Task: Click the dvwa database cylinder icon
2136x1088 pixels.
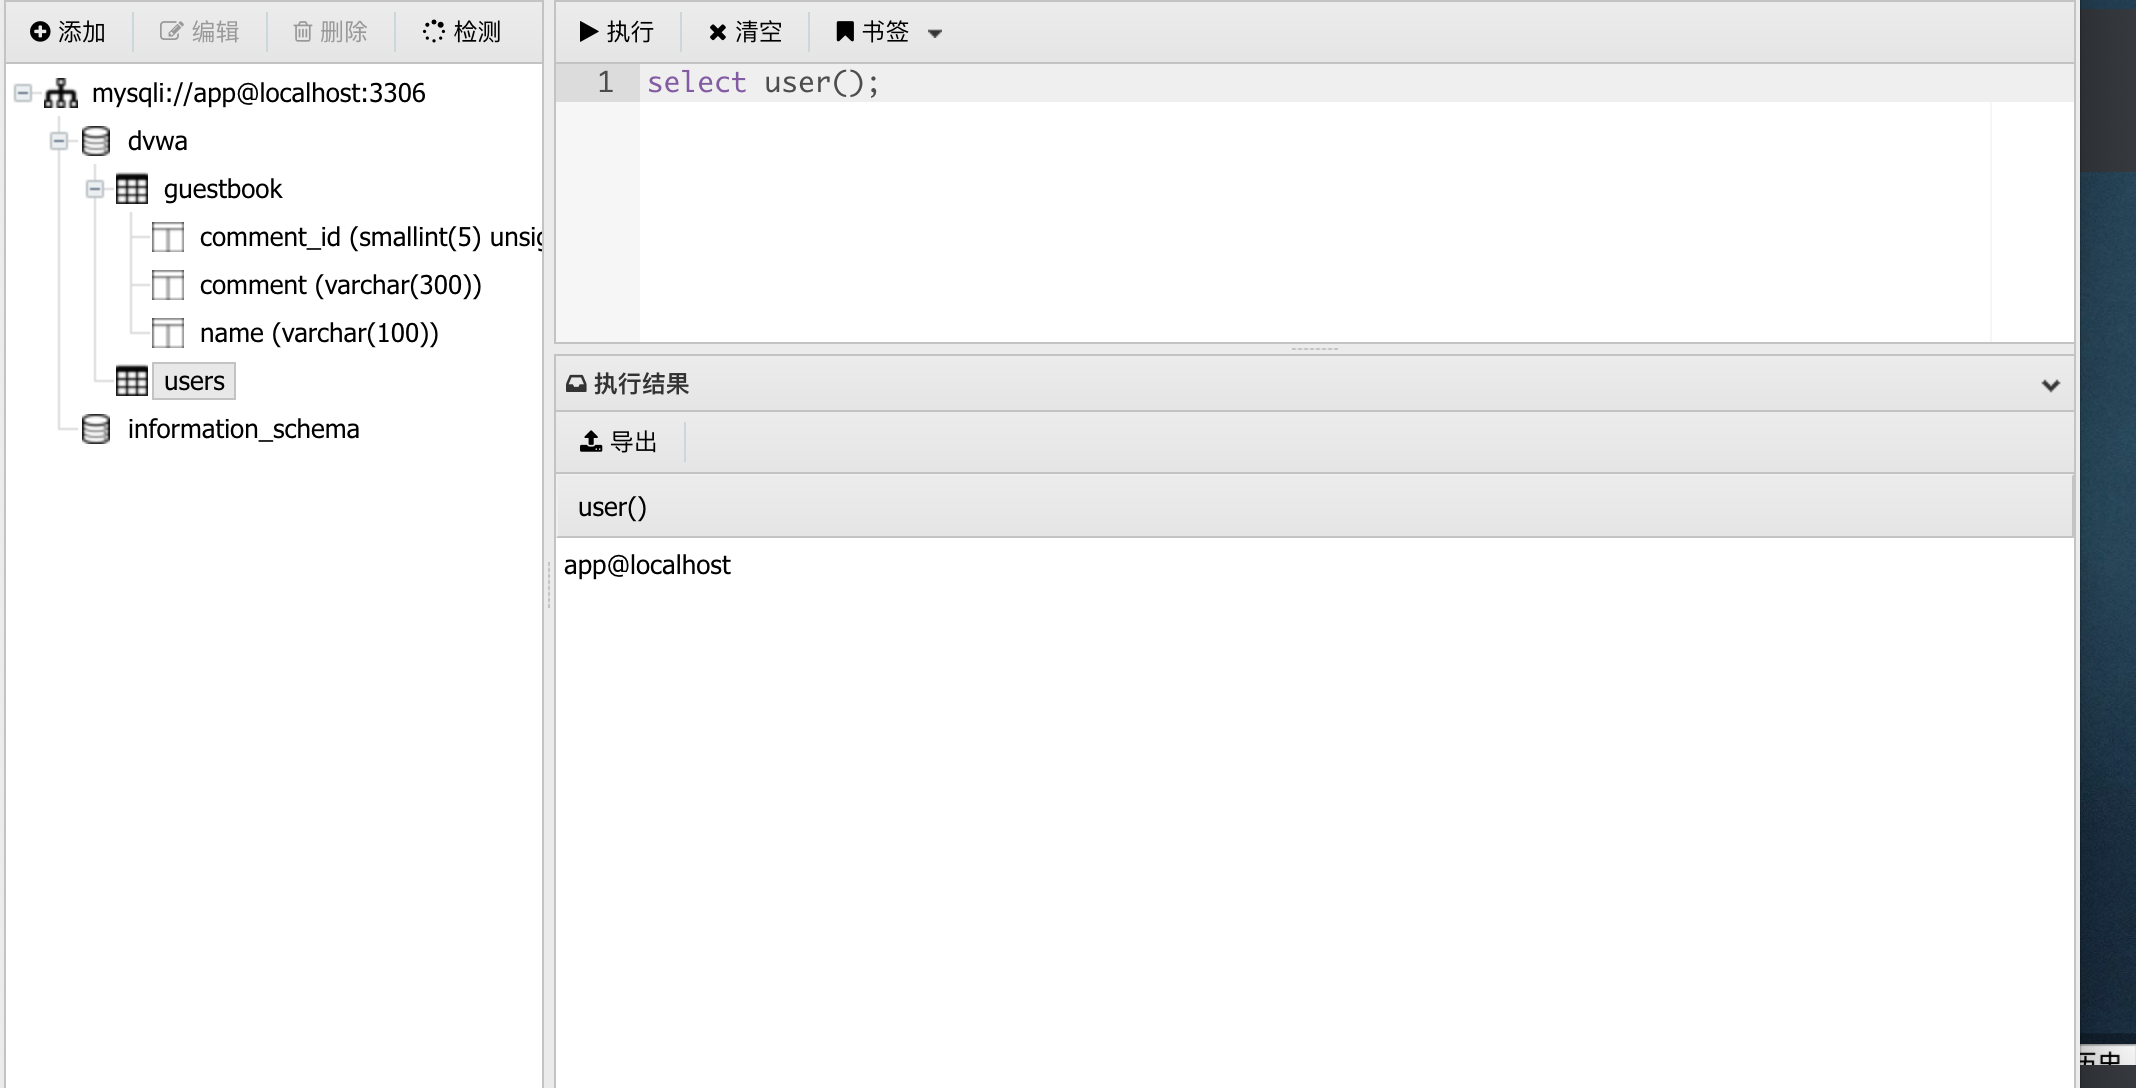Action: (x=96, y=141)
